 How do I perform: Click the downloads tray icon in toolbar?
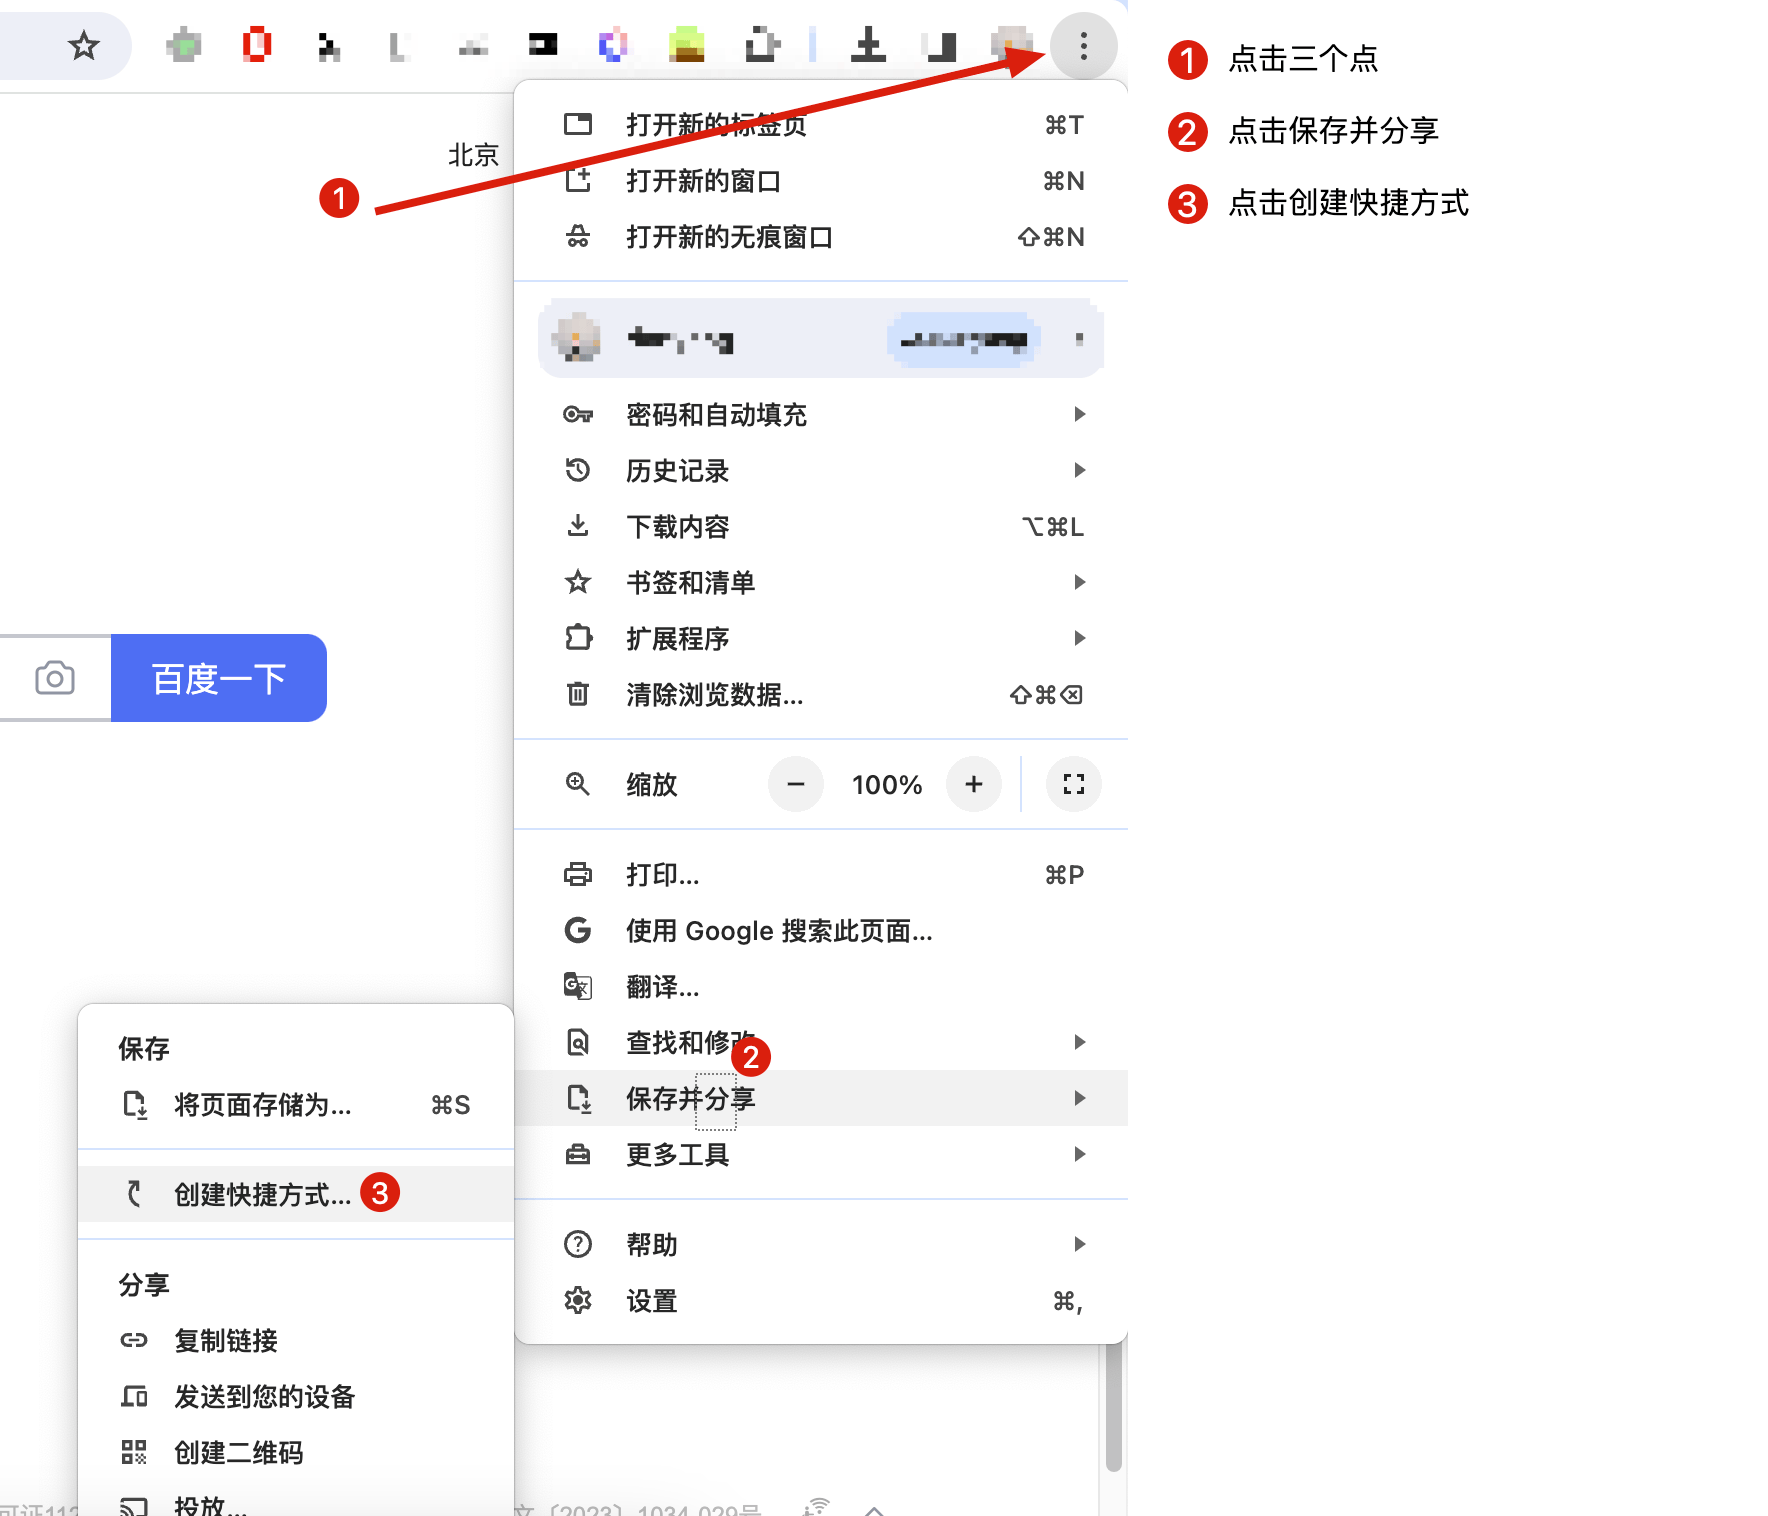coord(868,46)
